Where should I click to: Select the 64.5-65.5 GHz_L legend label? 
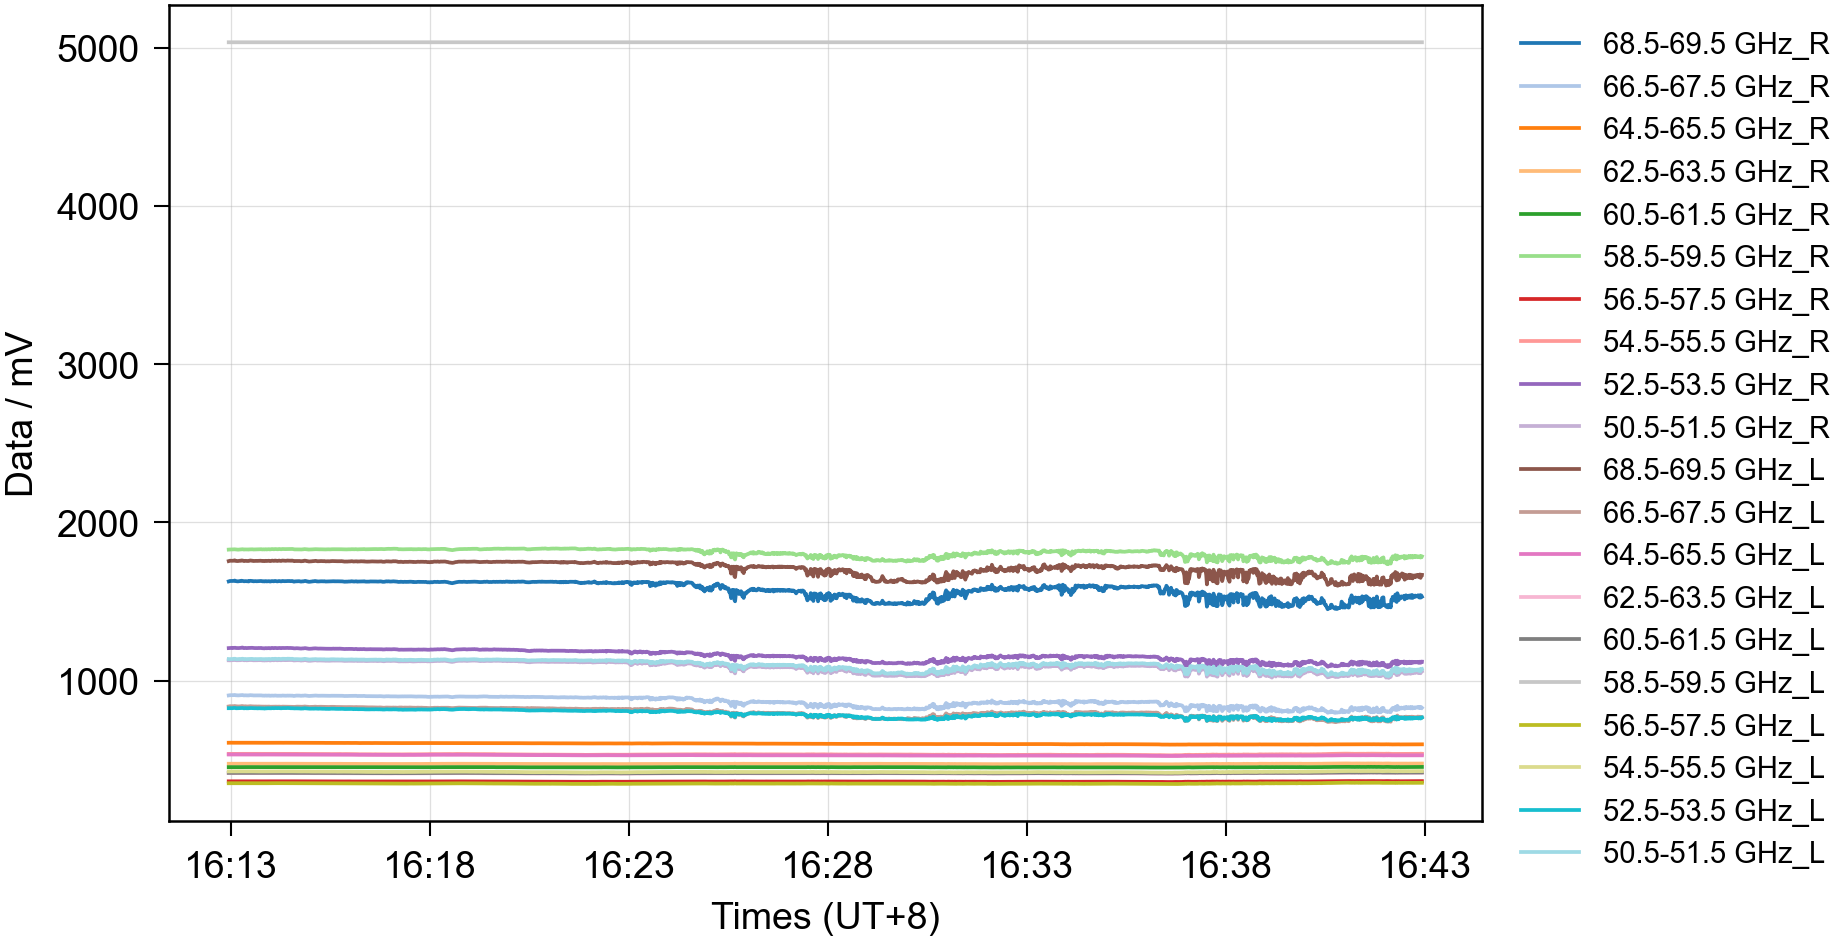click(1712, 555)
